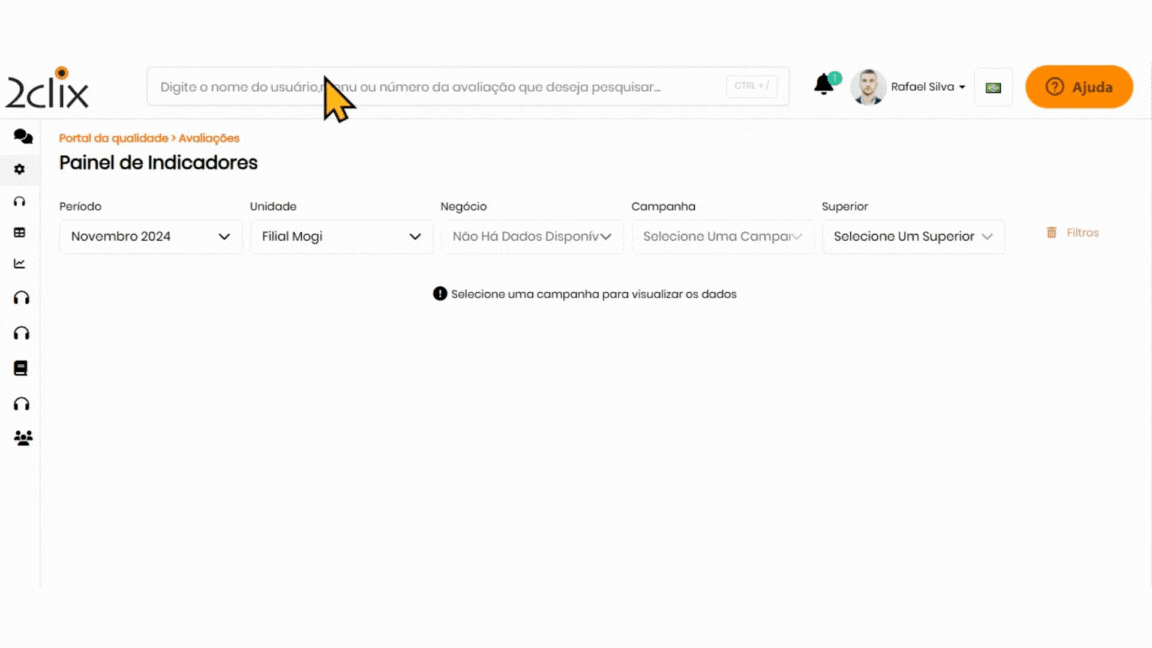Click the top search input field

click(x=440, y=87)
